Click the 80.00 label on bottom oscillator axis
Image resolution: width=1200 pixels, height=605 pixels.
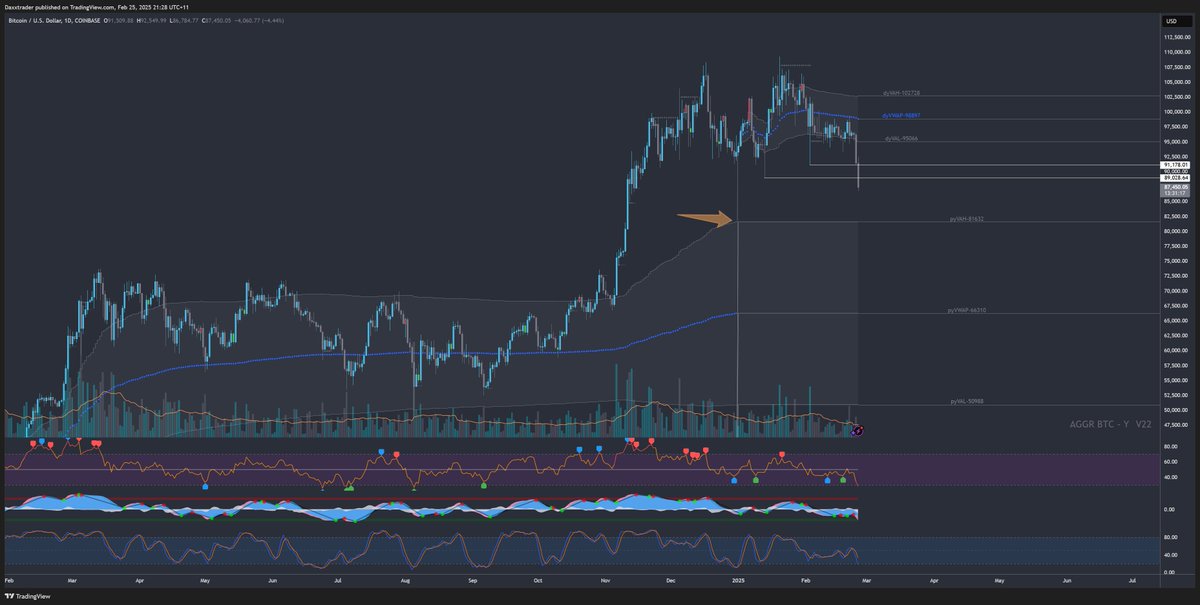click(x=1169, y=539)
